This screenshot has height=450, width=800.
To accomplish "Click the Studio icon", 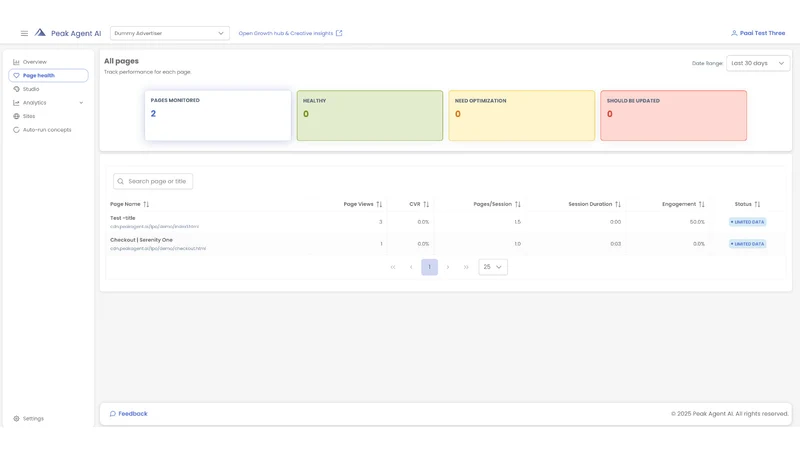I will click(16, 89).
